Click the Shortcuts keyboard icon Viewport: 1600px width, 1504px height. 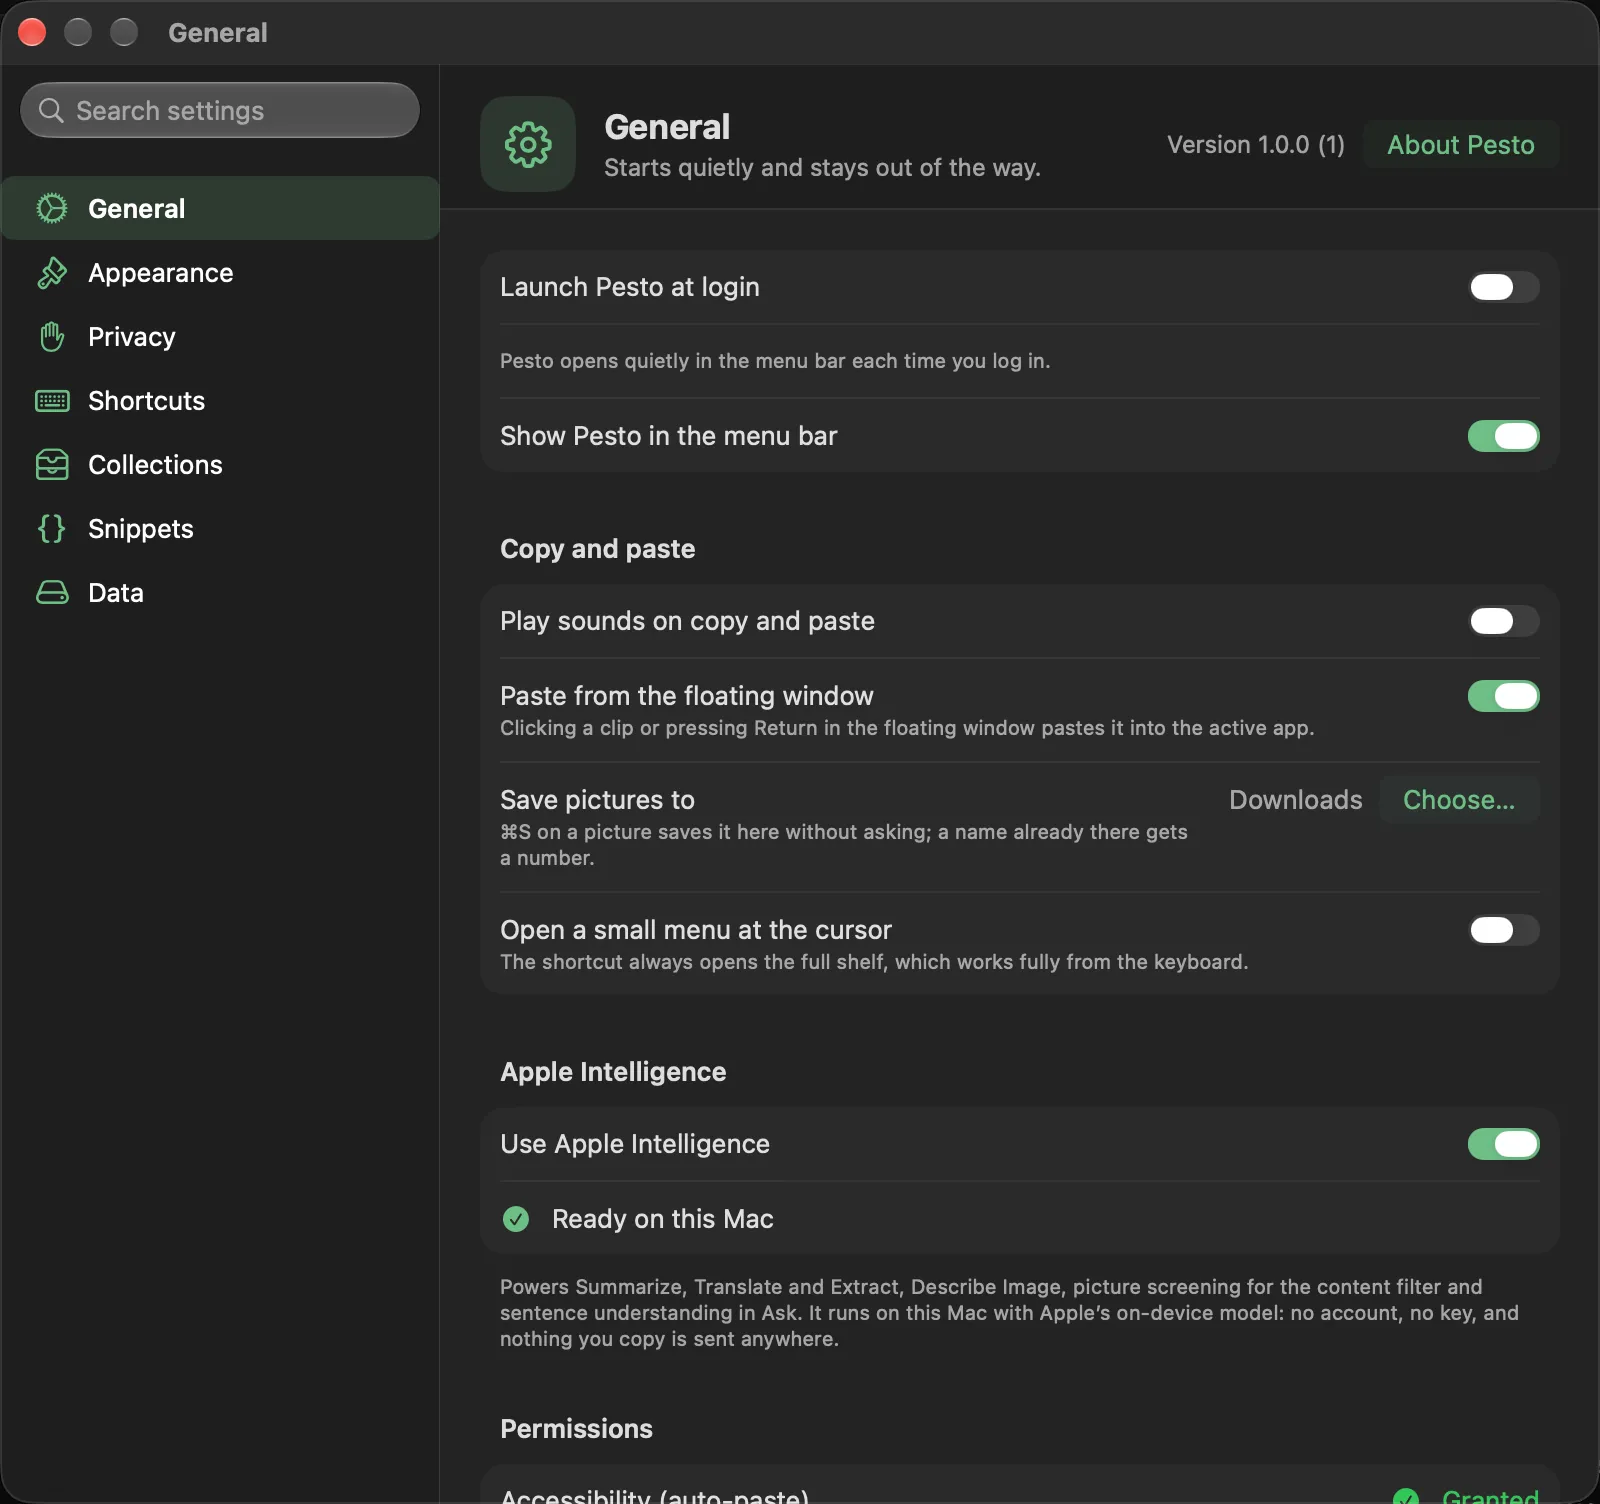[x=52, y=401]
